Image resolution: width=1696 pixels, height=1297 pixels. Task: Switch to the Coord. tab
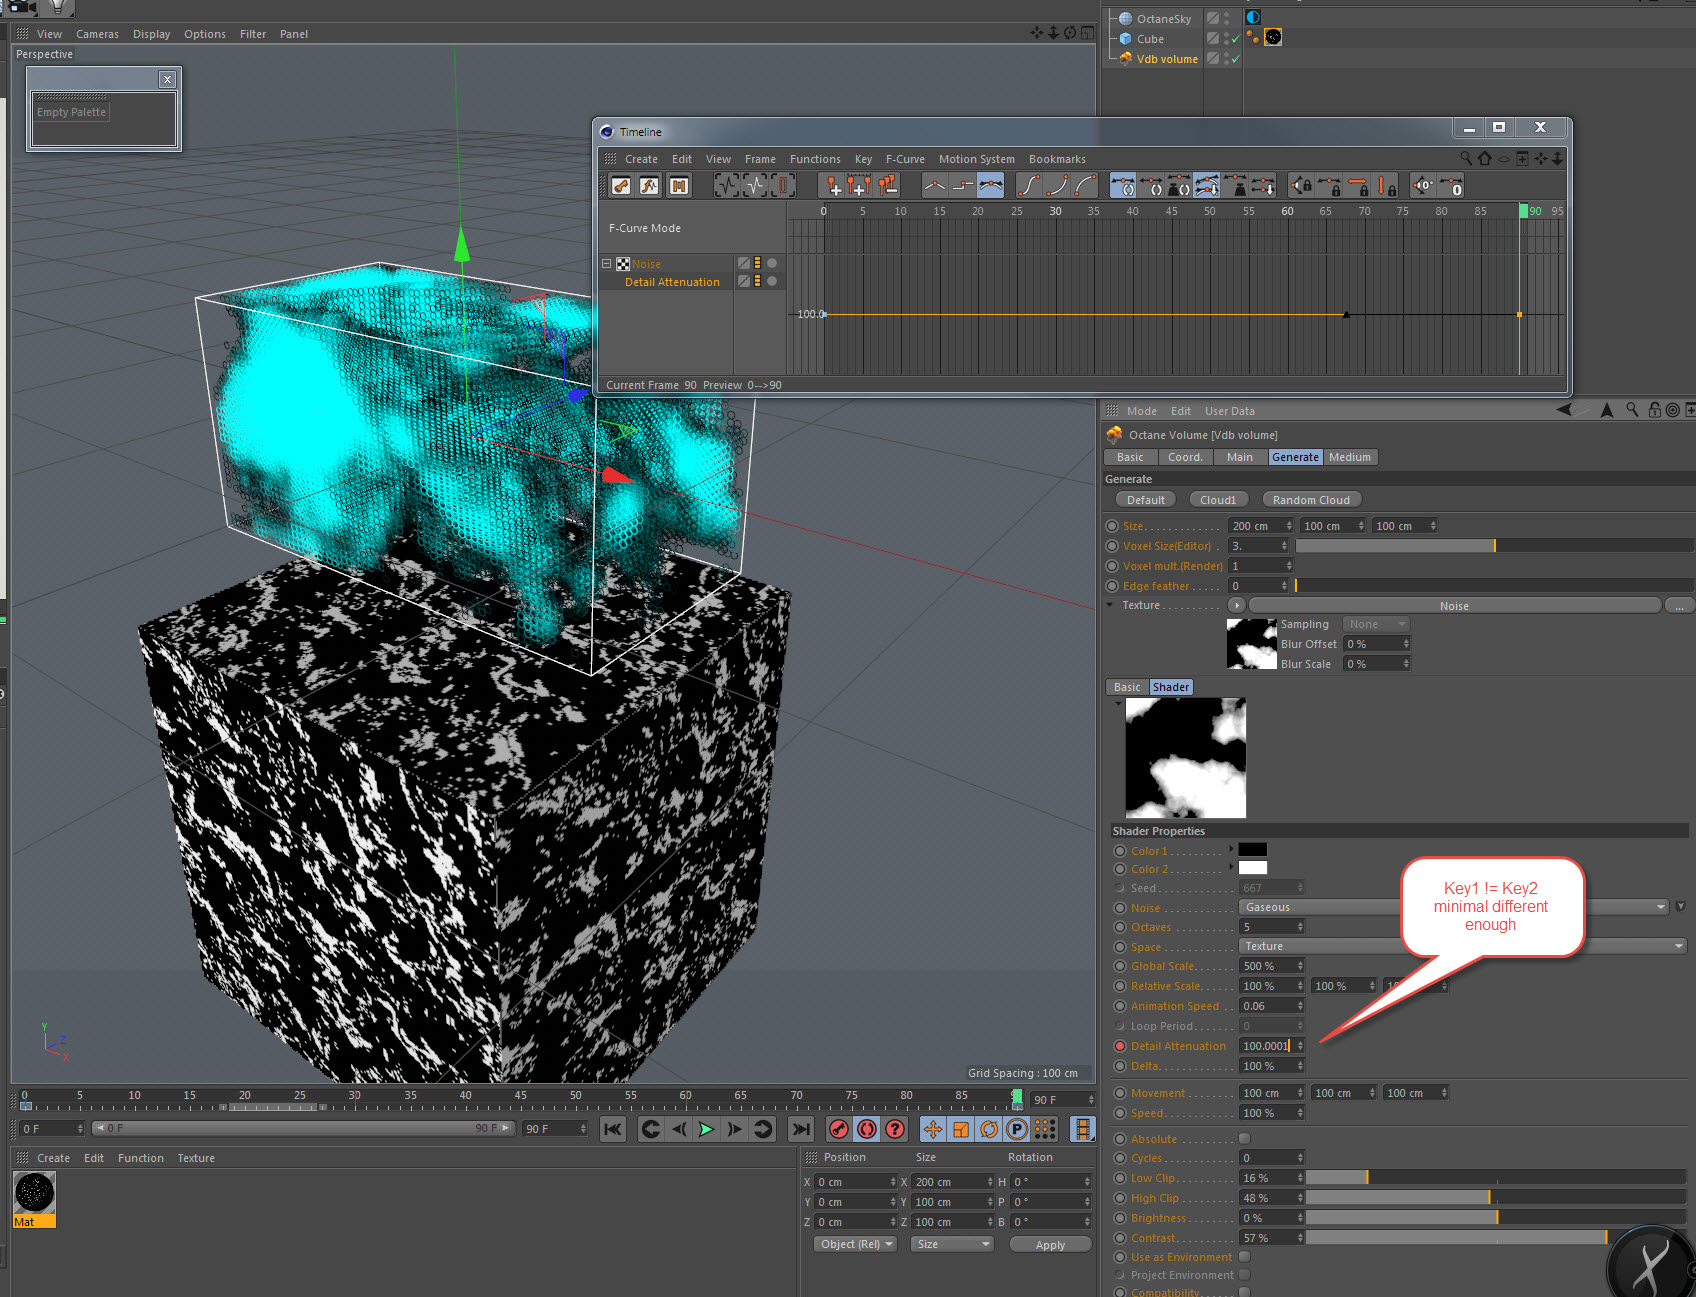coord(1184,457)
